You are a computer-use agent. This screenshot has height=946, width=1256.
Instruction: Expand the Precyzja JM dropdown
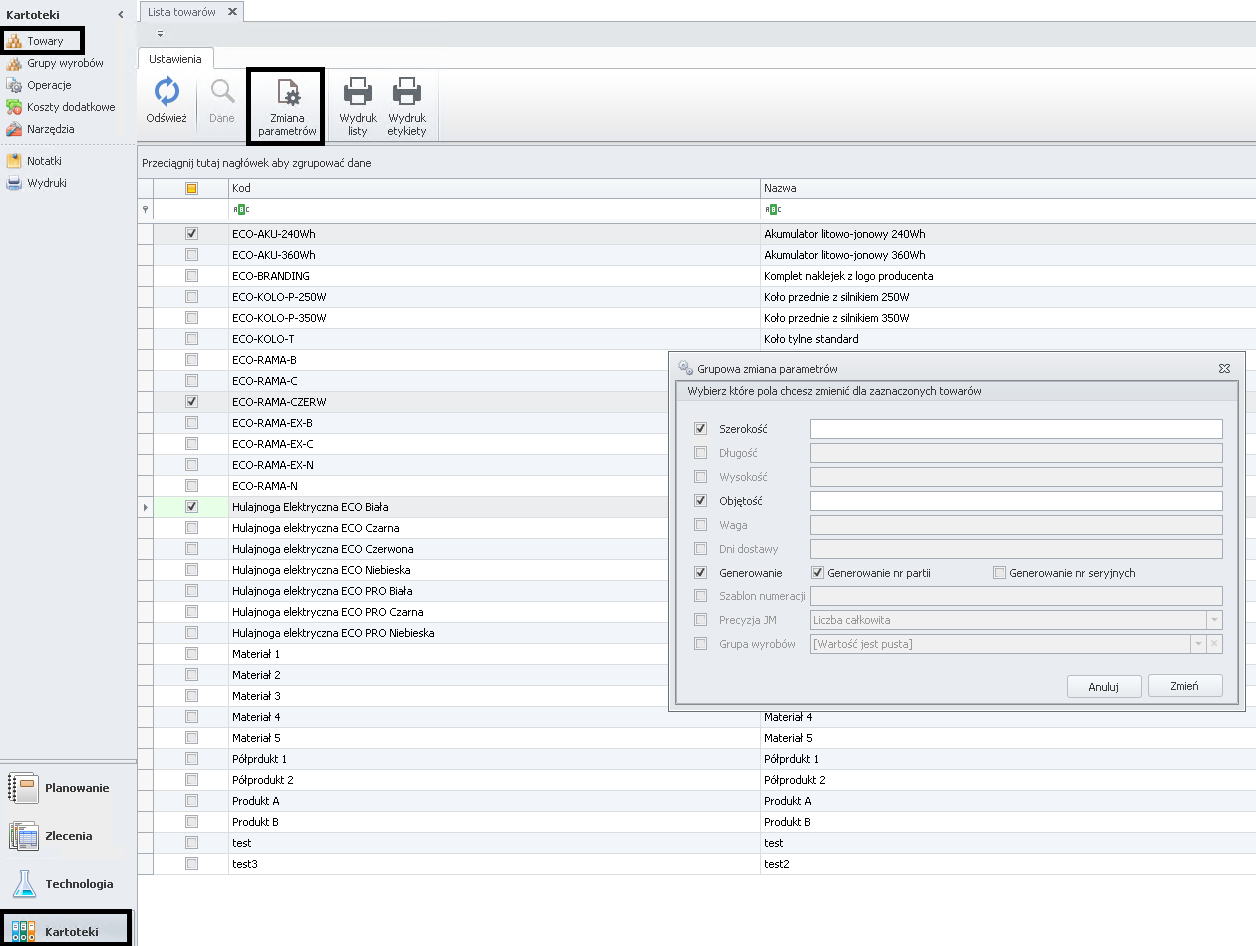1214,620
